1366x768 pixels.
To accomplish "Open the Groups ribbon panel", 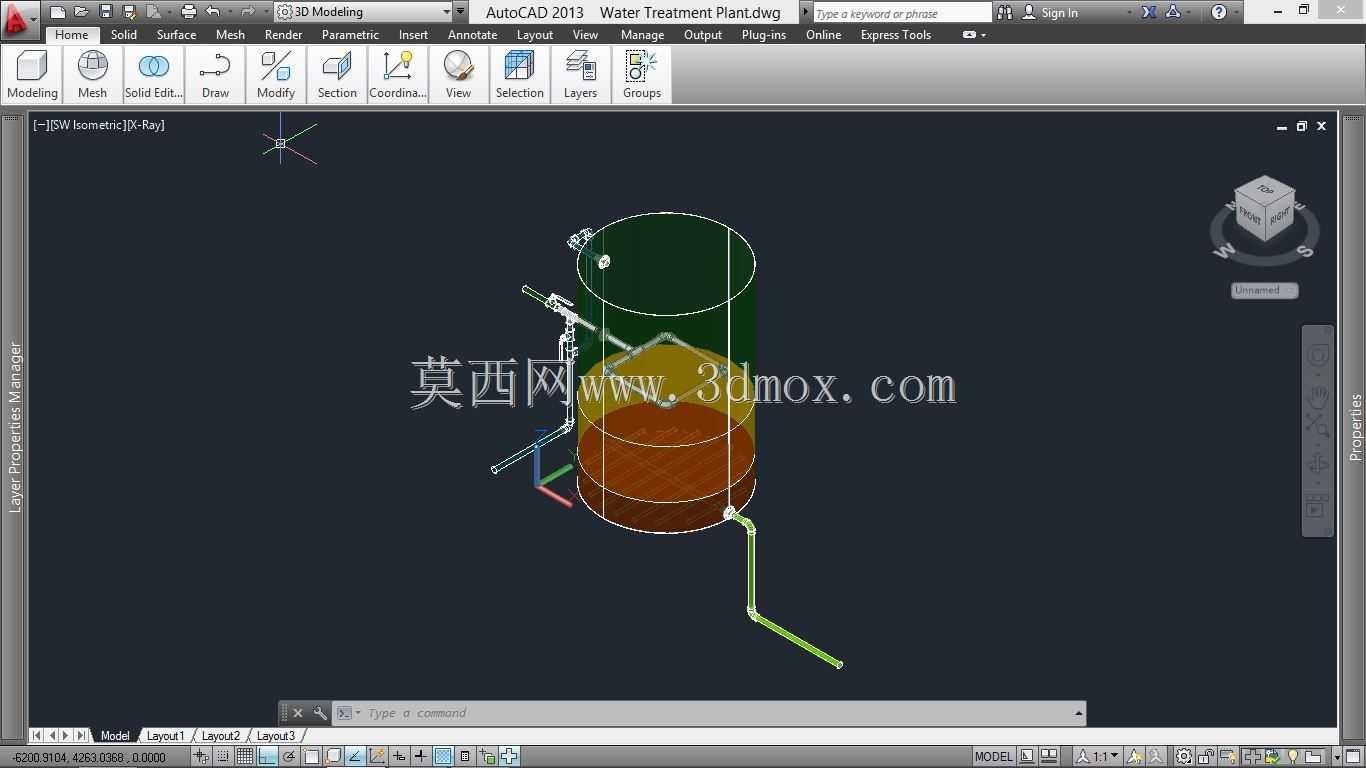I will (641, 75).
